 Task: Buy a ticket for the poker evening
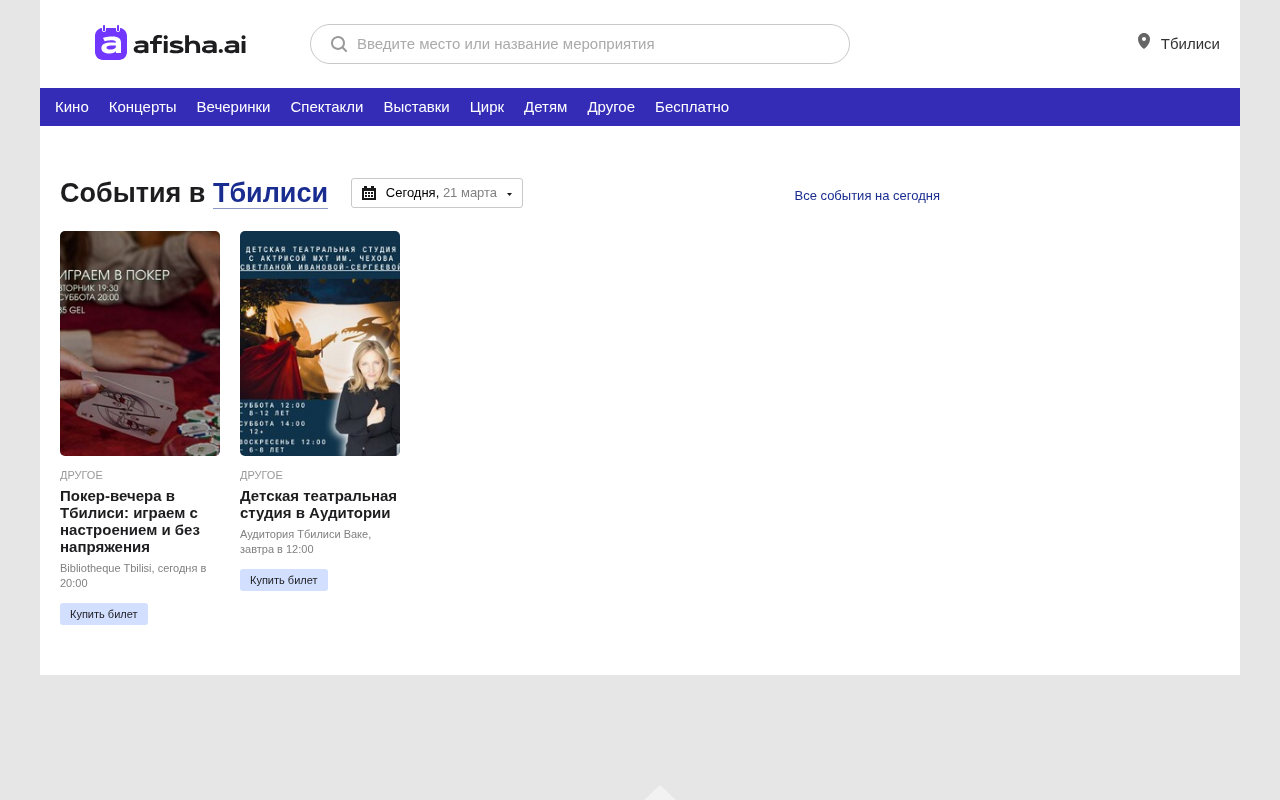[x=104, y=614]
